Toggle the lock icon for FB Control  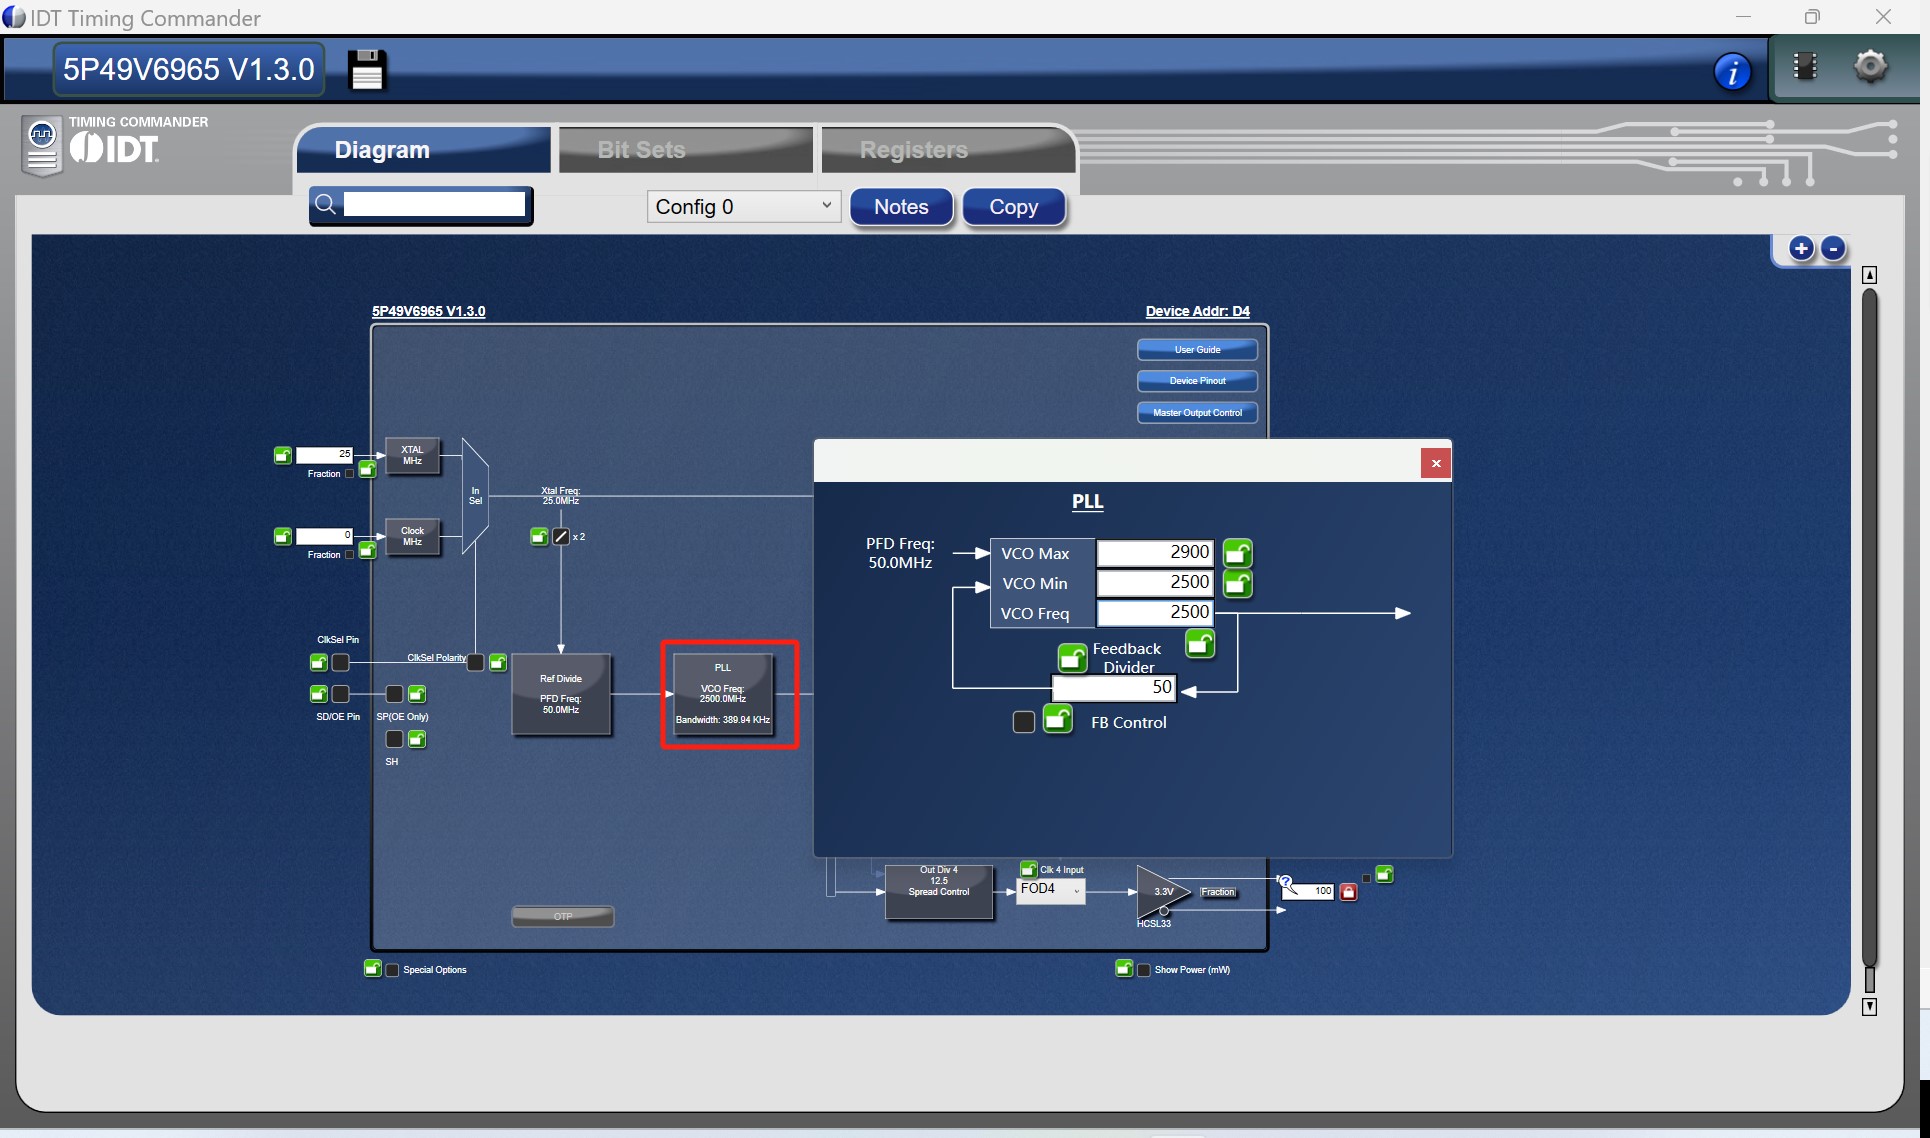tap(1058, 719)
